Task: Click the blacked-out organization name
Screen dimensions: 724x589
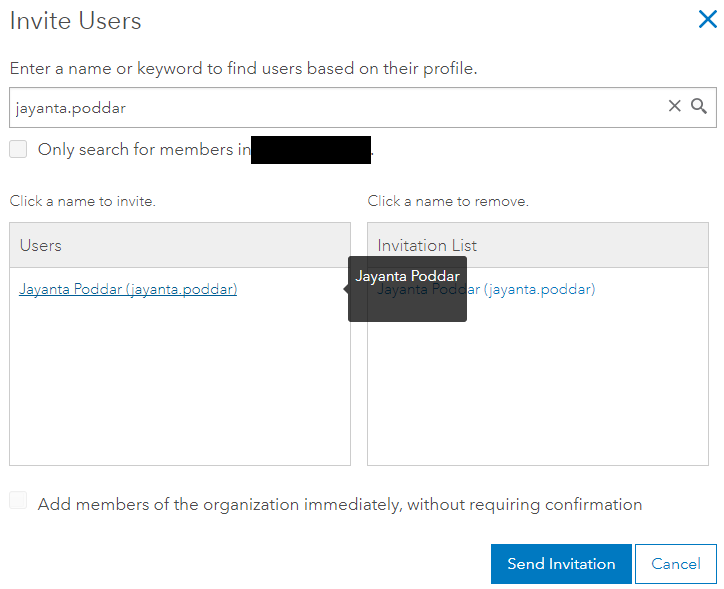Action: pyautogui.click(x=311, y=150)
